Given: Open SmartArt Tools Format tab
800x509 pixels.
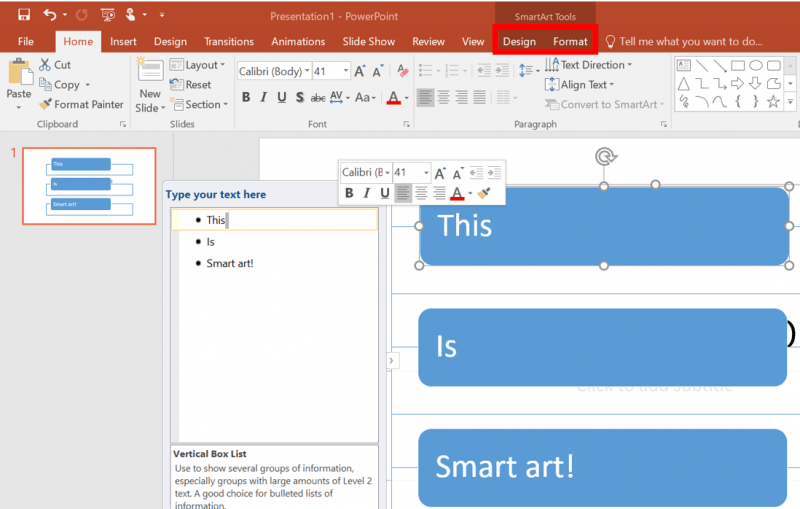Looking at the screenshot, I should coord(570,41).
